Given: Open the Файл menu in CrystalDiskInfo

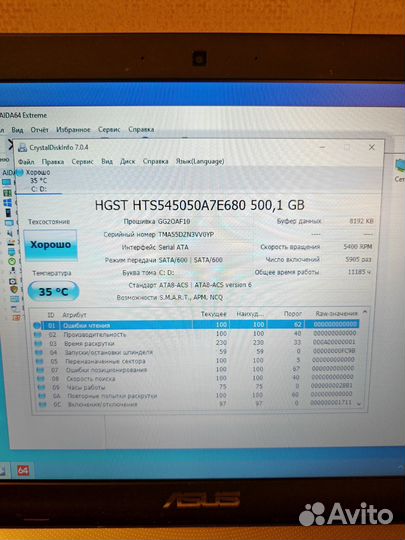Looking at the screenshot, I should (26, 161).
